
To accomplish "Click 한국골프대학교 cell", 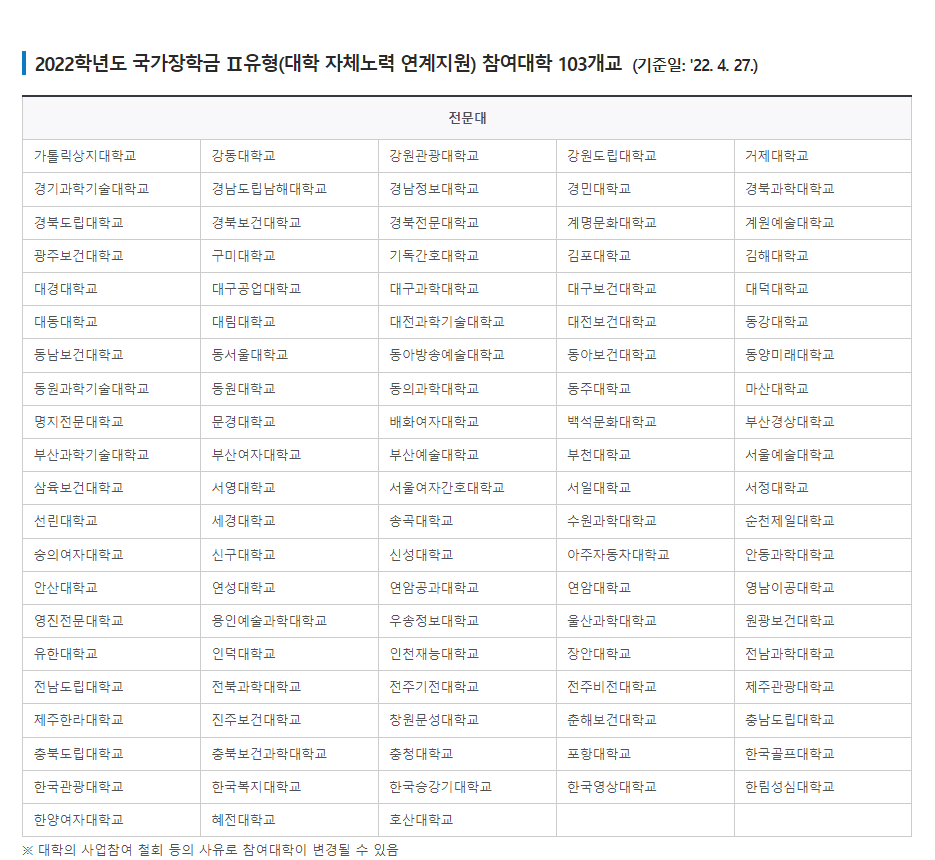I will tap(823, 754).
